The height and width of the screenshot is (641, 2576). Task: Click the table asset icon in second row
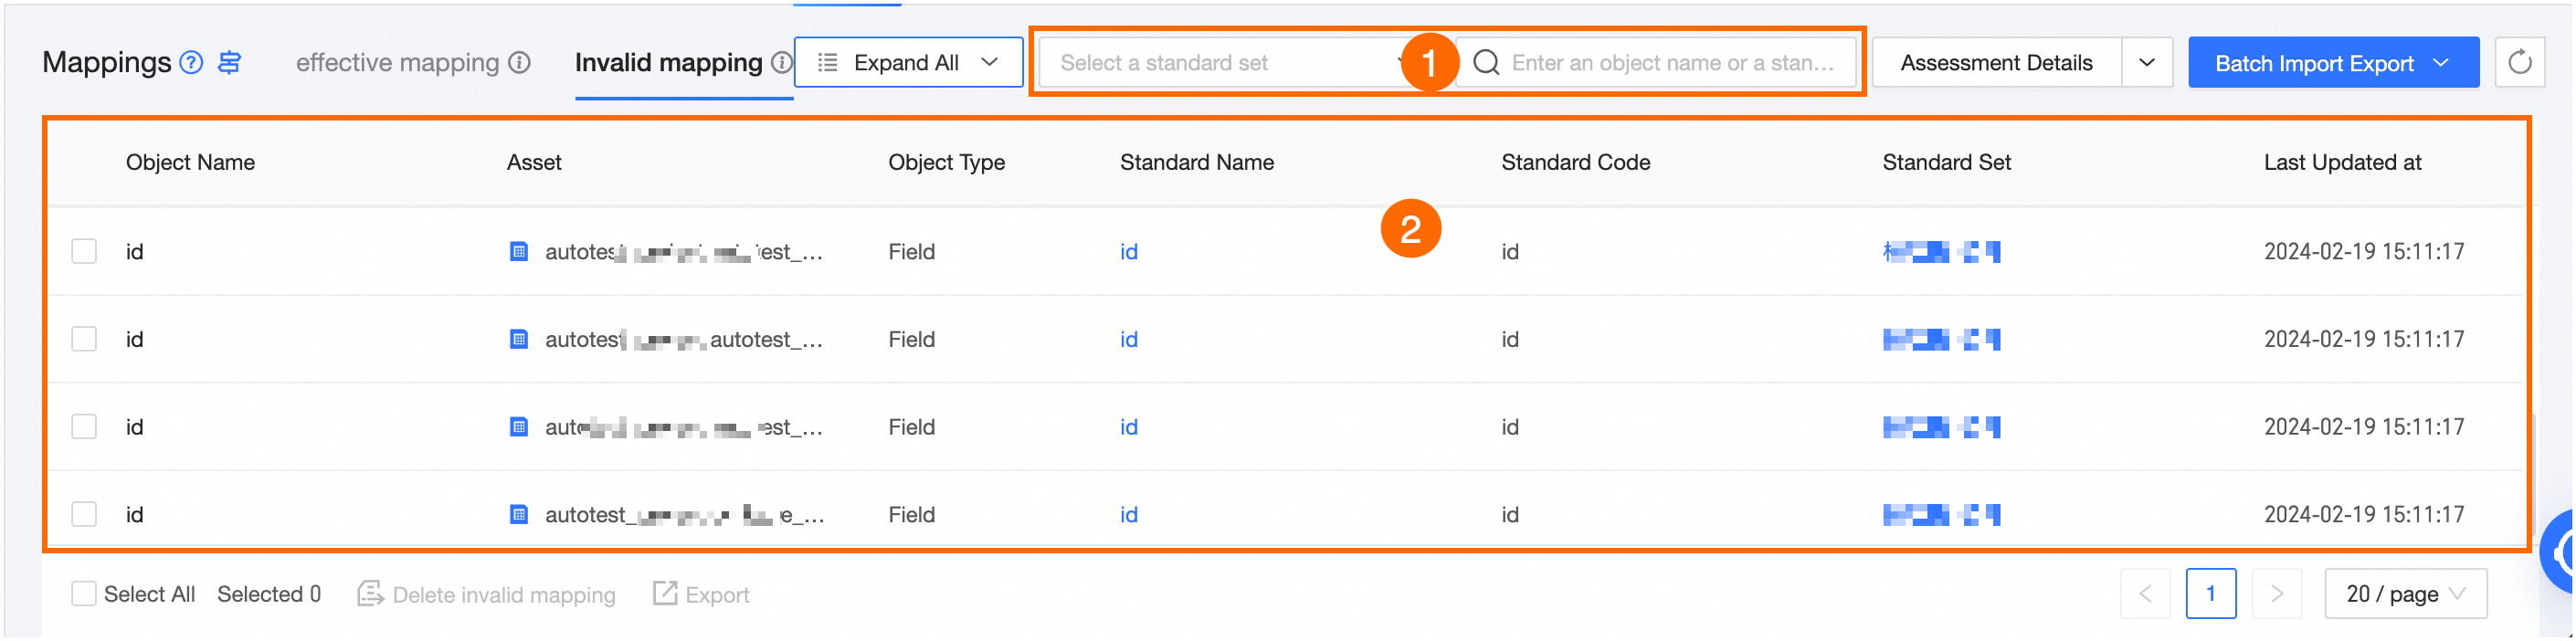(518, 339)
